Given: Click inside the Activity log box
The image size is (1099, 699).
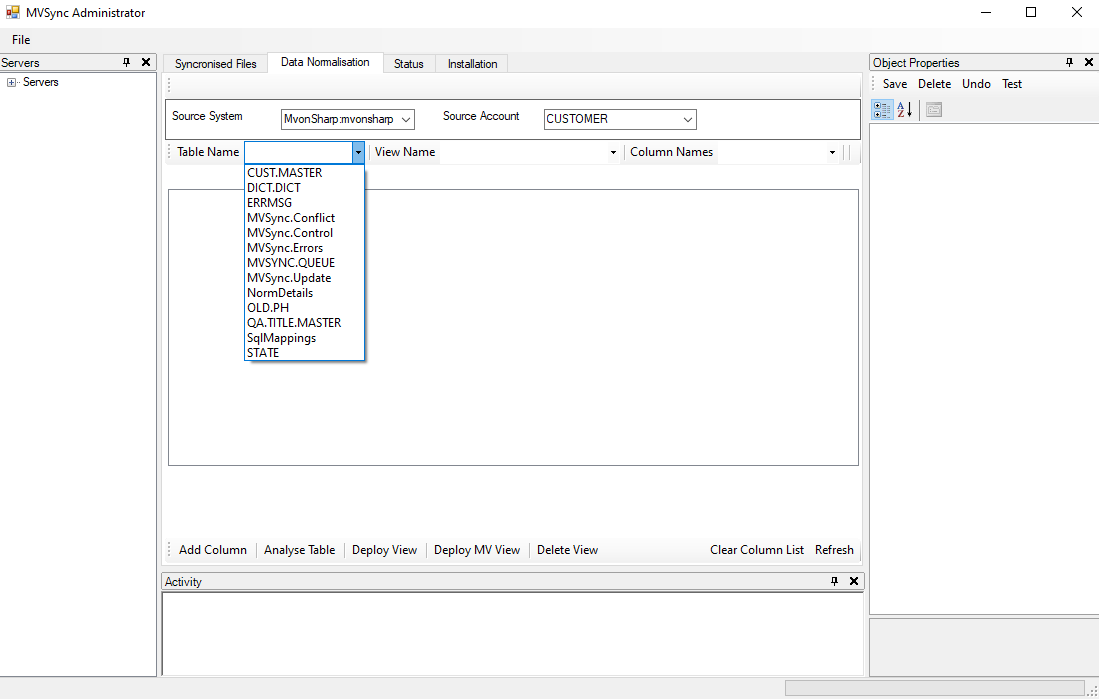Looking at the screenshot, I should [512, 634].
